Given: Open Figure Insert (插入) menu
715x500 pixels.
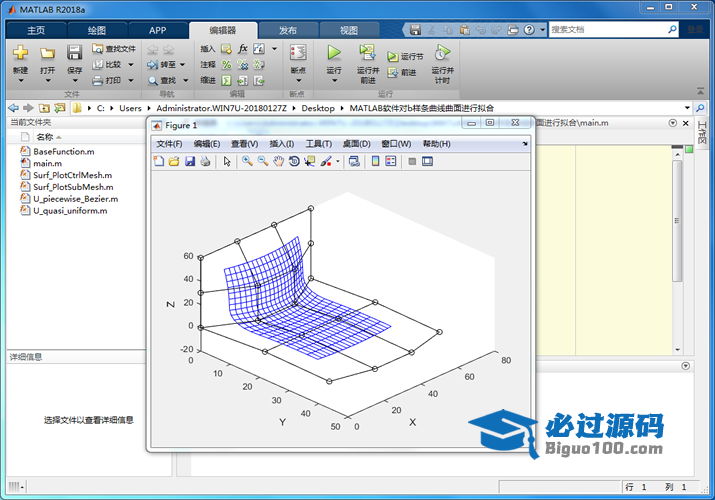Looking at the screenshot, I should pos(281,144).
